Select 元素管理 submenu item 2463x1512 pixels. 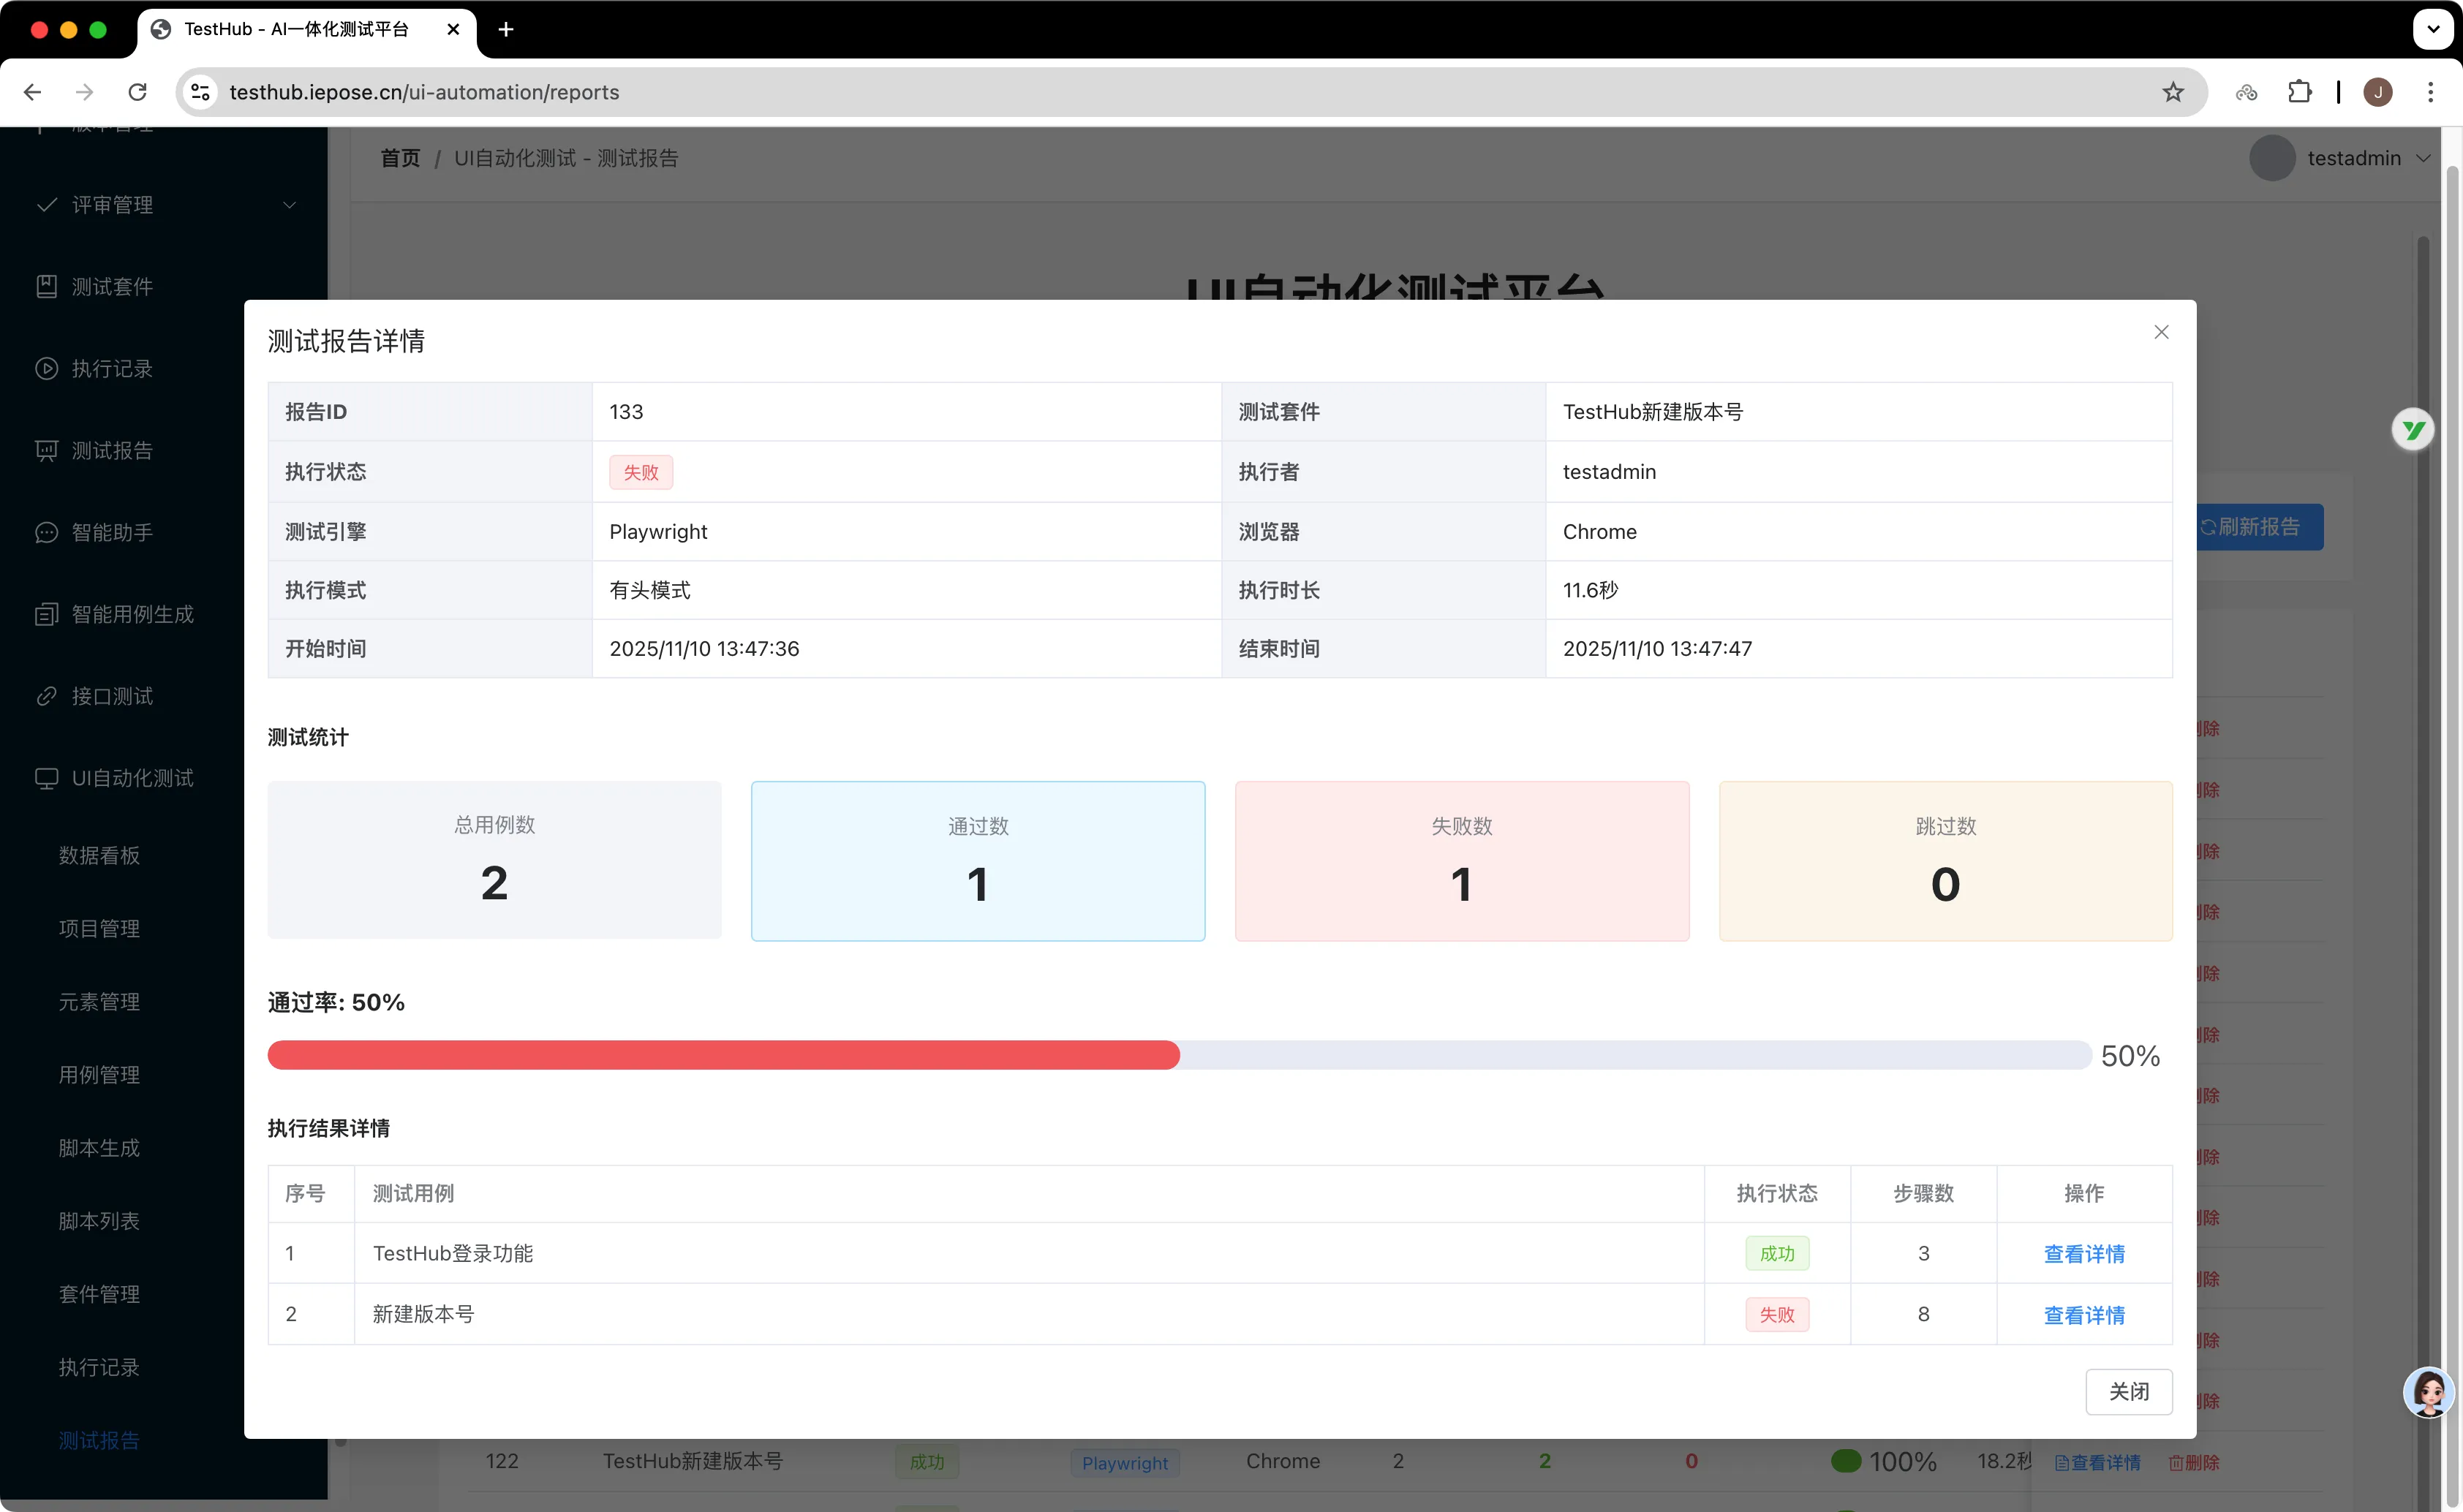point(99,1001)
